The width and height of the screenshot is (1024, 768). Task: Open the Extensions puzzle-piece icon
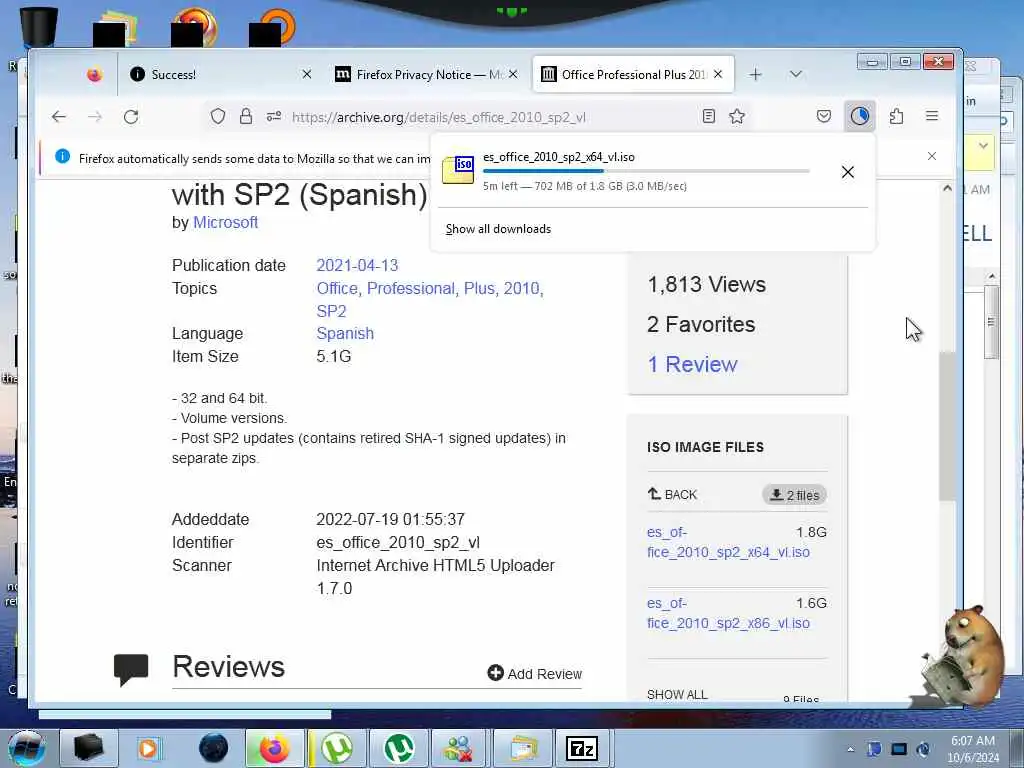(x=897, y=117)
